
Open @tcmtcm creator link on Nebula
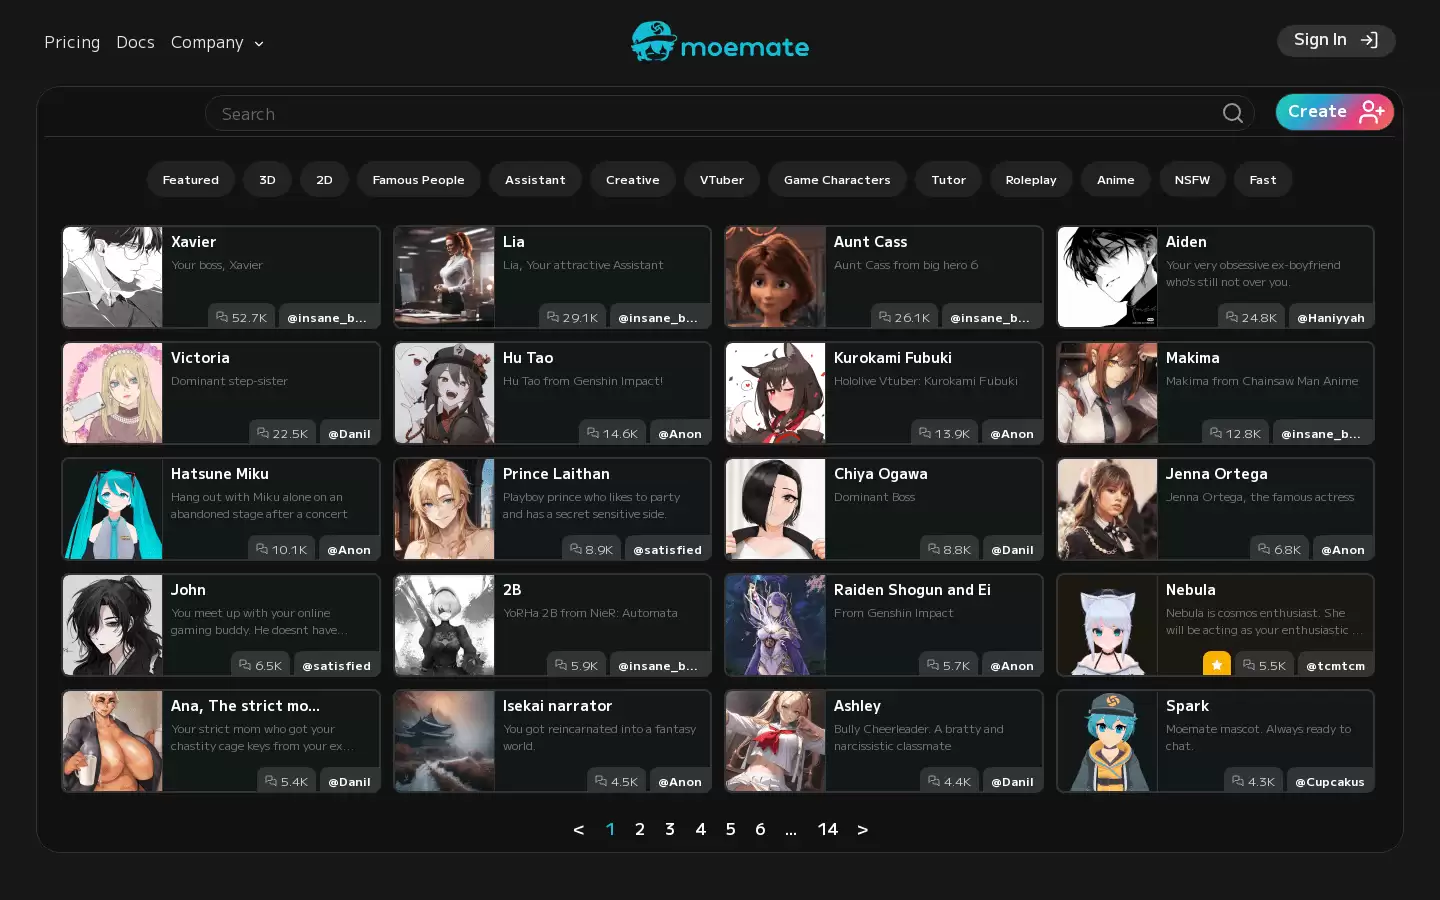point(1335,665)
